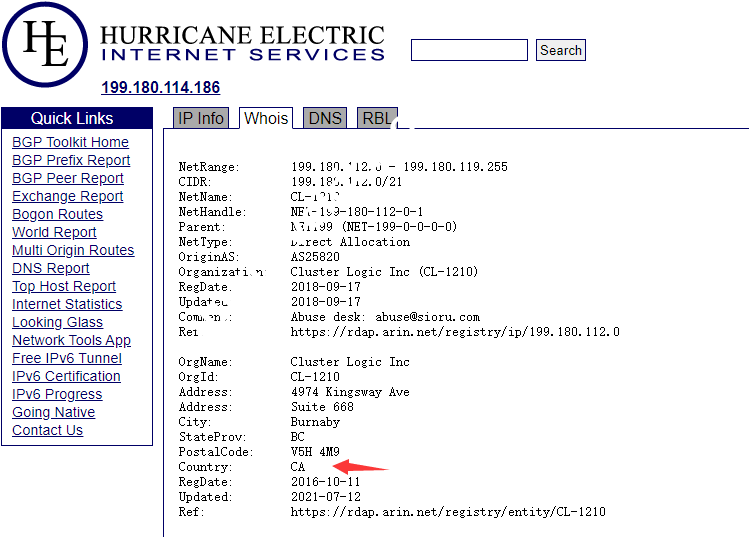The image size is (749, 537).
Task: Click the OrgName value Cluster Logic Inc
Action: pyautogui.click(x=350, y=362)
